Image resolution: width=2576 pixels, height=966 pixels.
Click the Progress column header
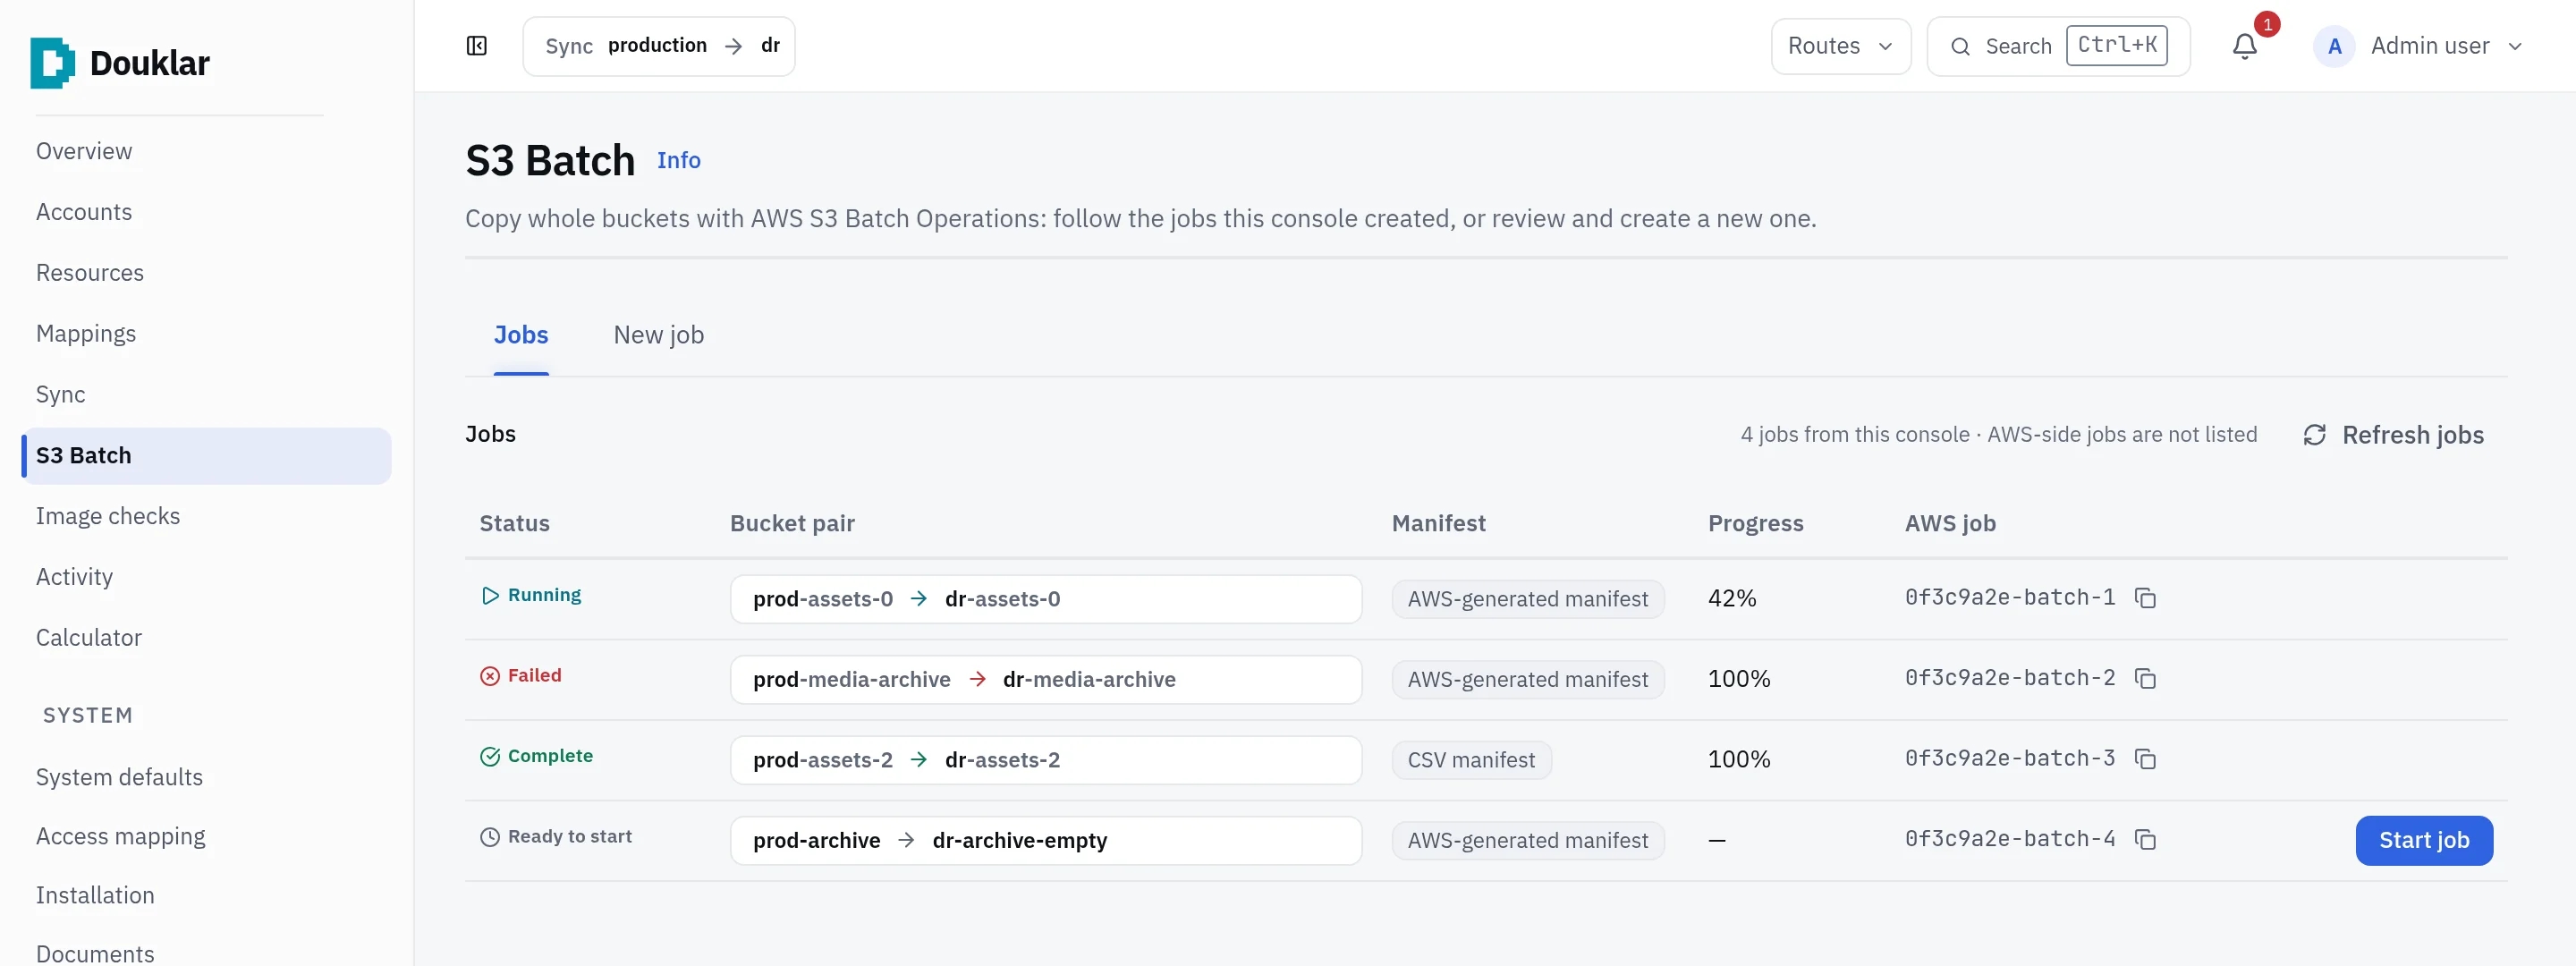pyautogui.click(x=1755, y=523)
